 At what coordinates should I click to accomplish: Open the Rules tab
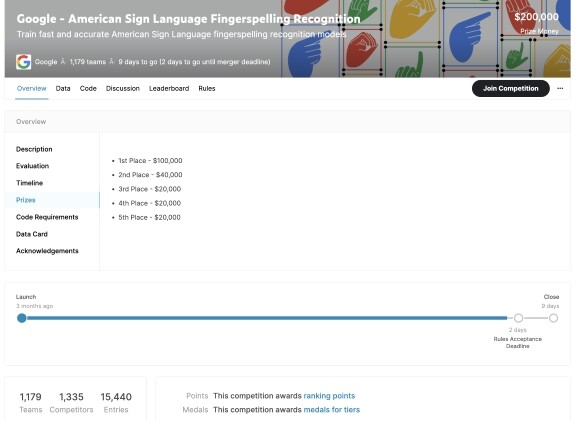[207, 88]
